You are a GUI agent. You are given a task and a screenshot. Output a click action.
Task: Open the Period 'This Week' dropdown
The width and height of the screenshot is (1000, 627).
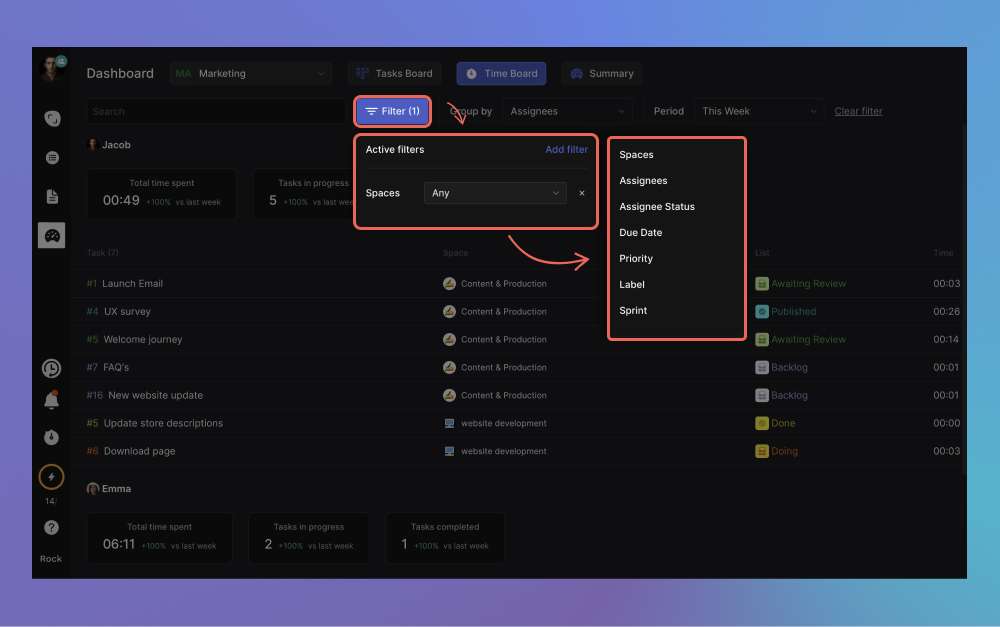pyautogui.click(x=759, y=111)
